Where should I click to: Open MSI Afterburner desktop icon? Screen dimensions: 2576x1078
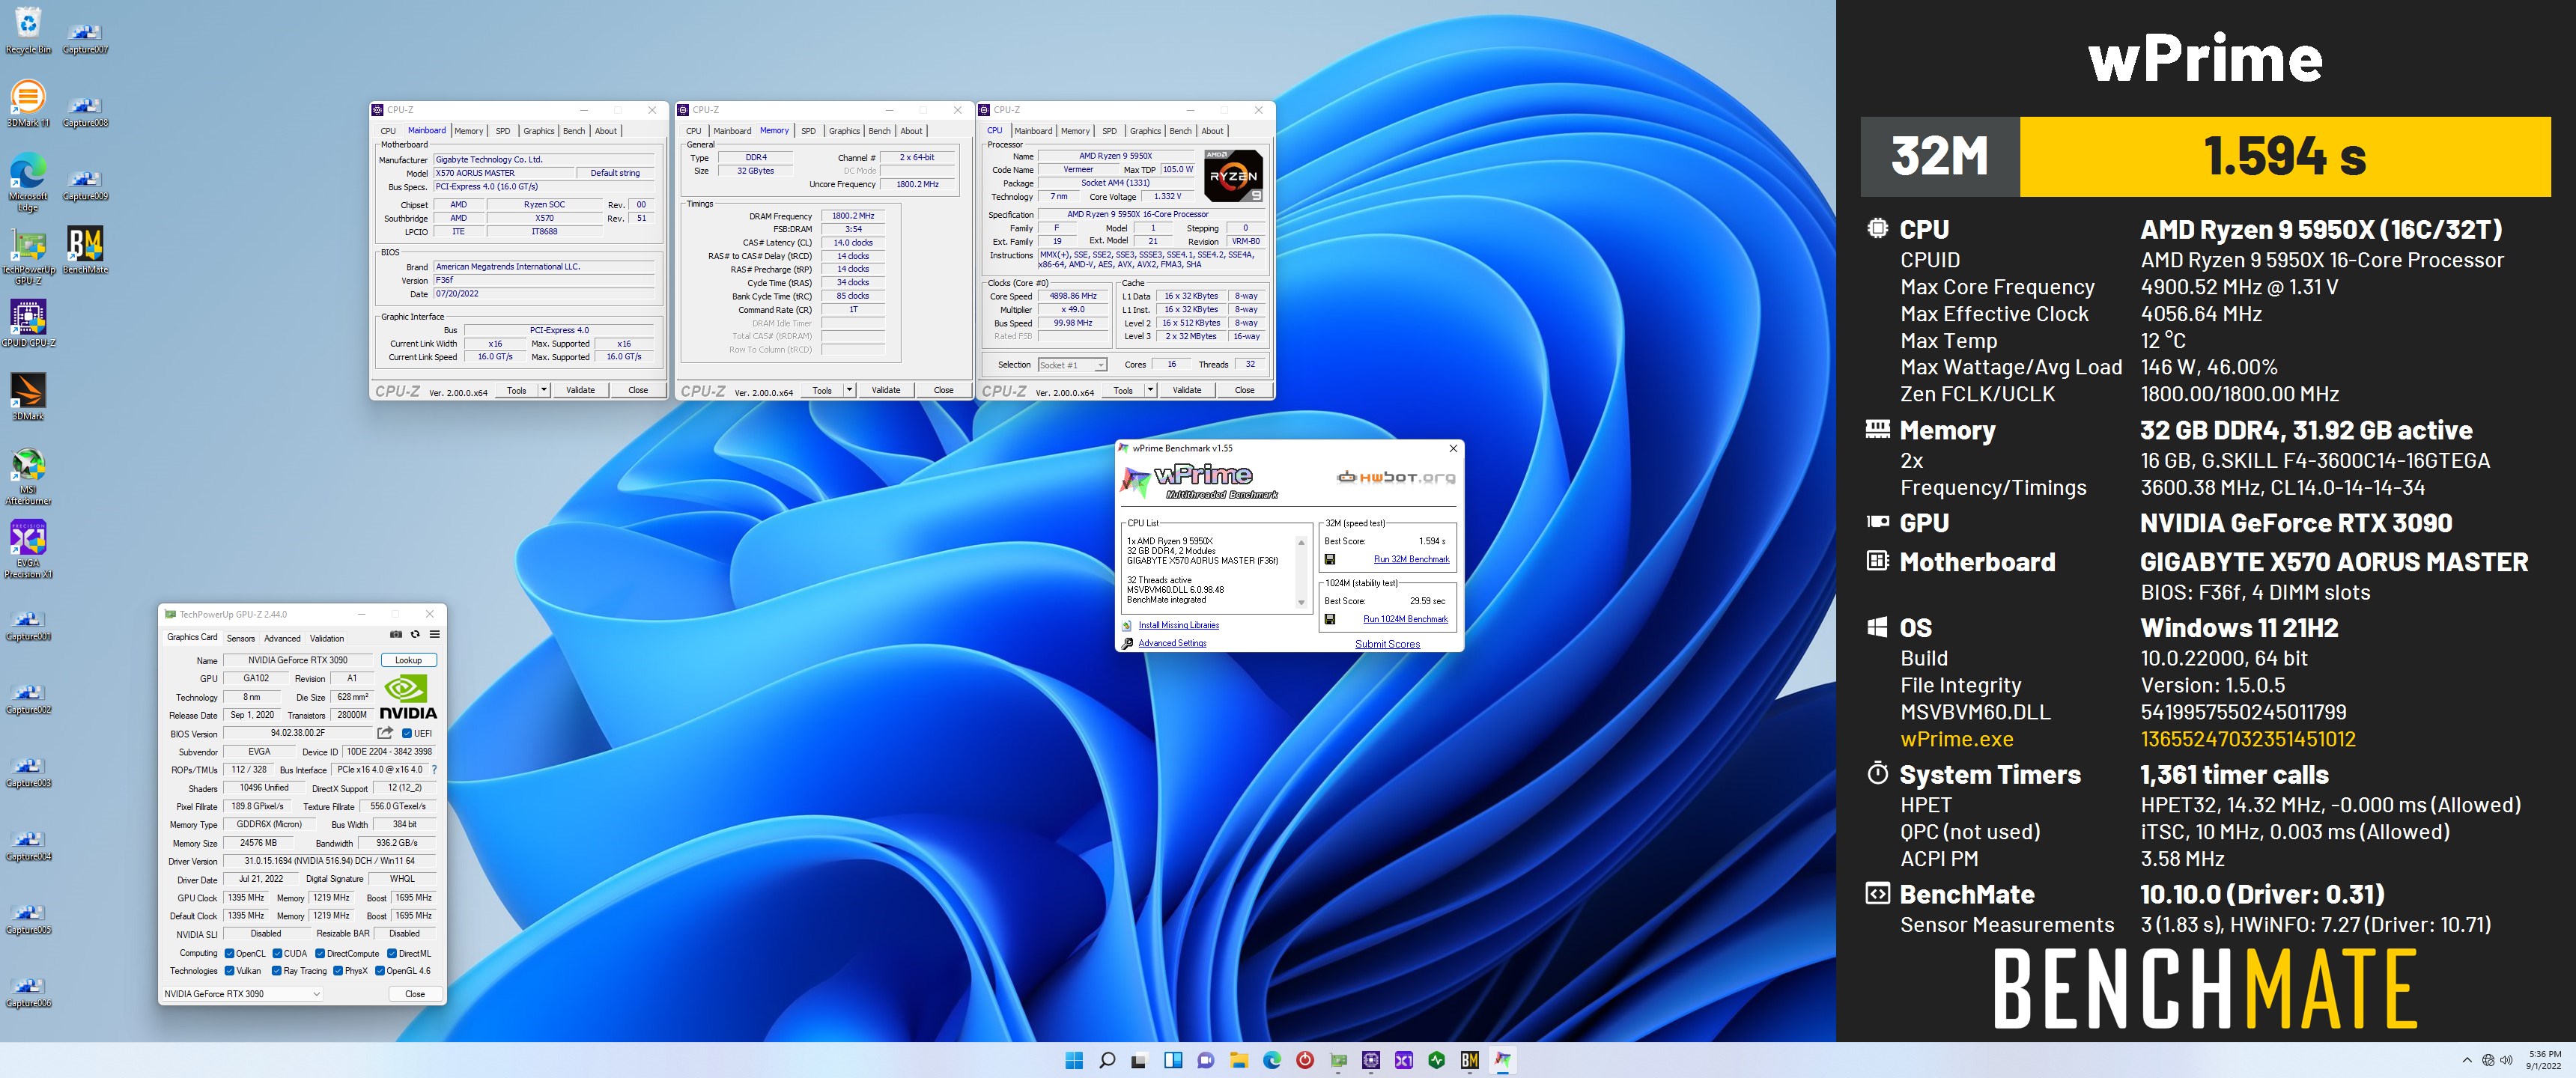coord(28,476)
